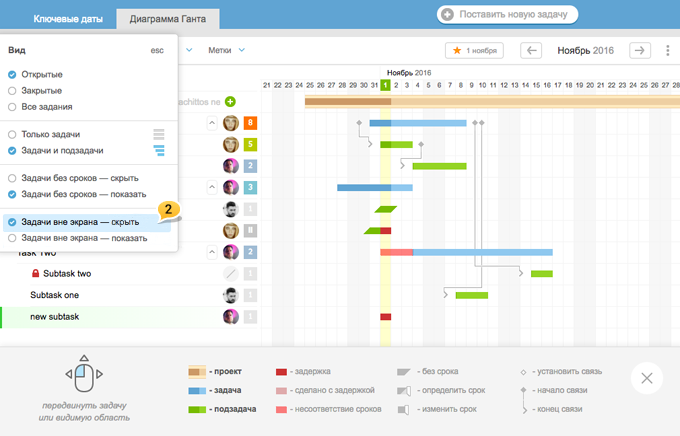Screen dimensions: 680x436
Task: Open the 'Метки' dropdown
Action: pos(227,50)
